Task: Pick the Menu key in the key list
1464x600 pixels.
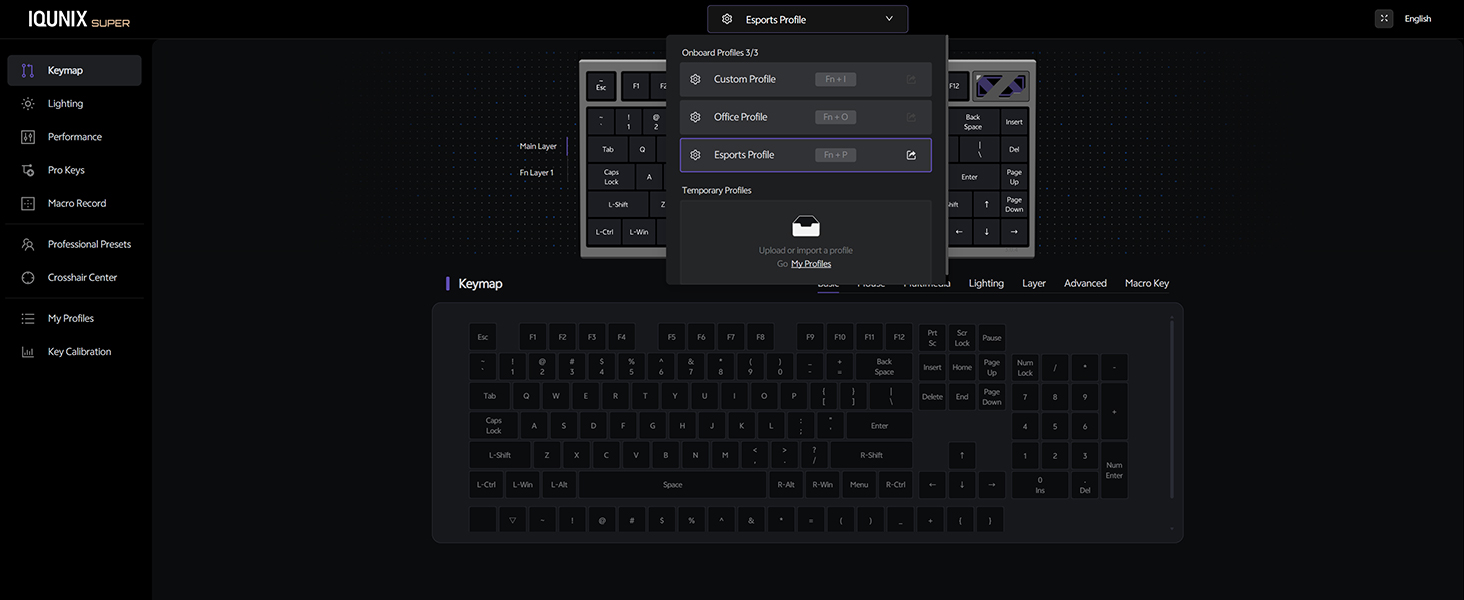Action: [858, 485]
